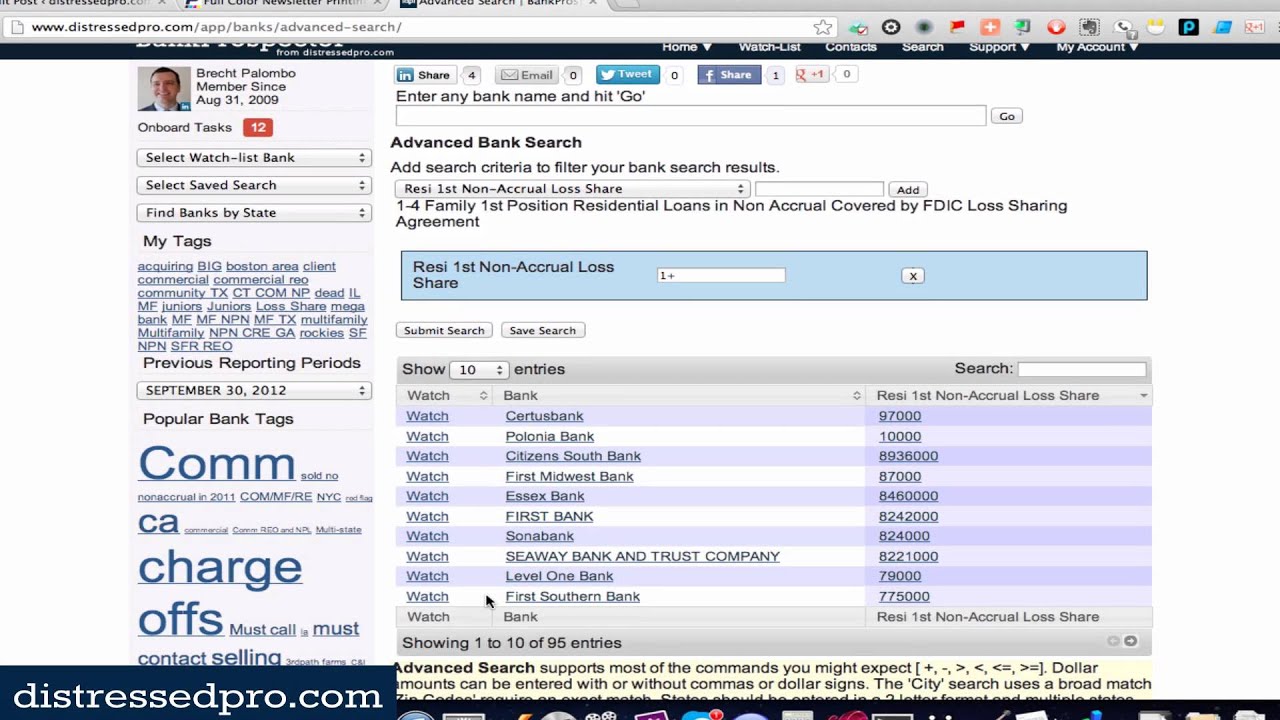Open SEAWAY BANK AND TRUST COMPANY link
1280x720 pixels.
(642, 556)
